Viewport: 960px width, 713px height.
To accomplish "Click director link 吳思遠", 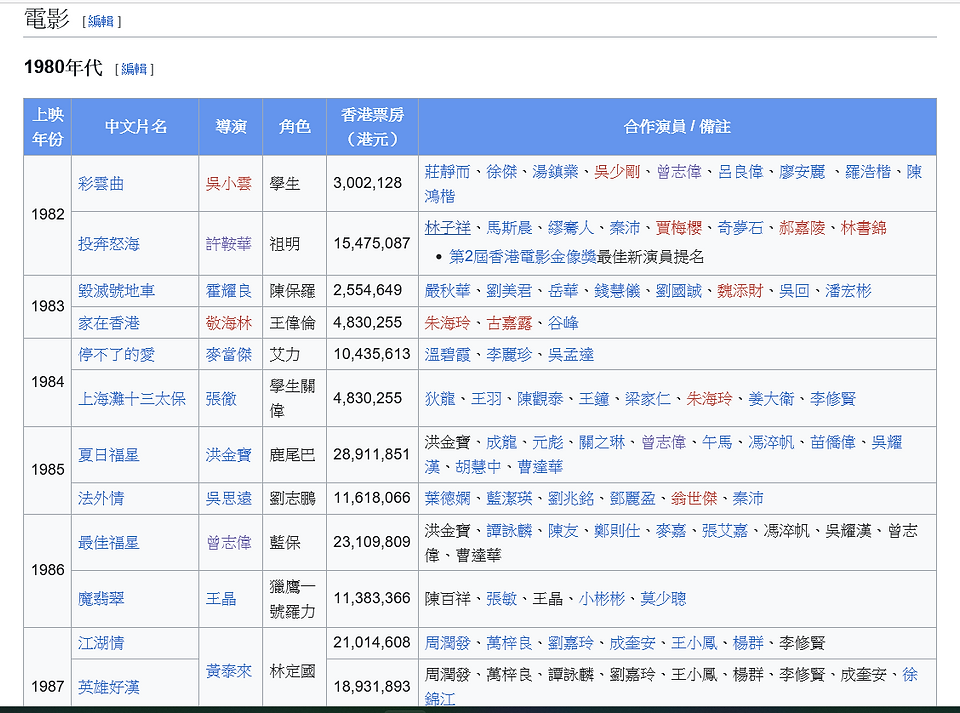I will [228, 498].
